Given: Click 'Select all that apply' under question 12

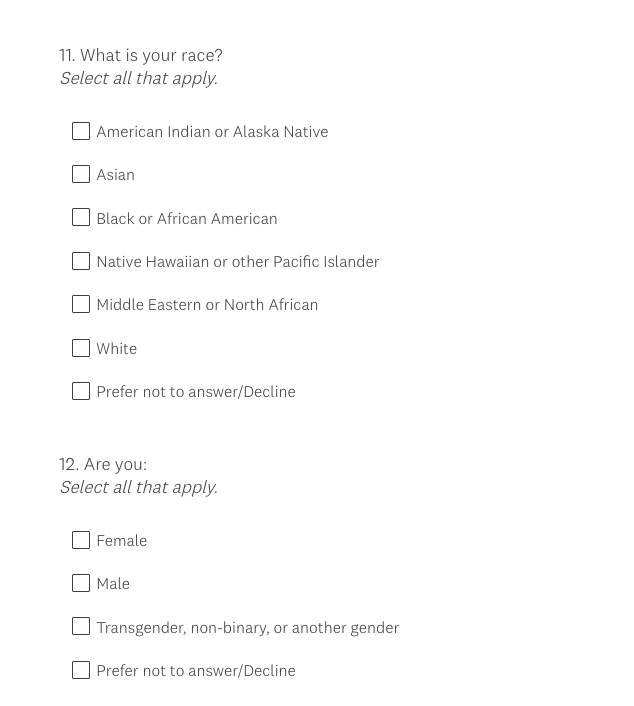Looking at the screenshot, I should [138, 487].
